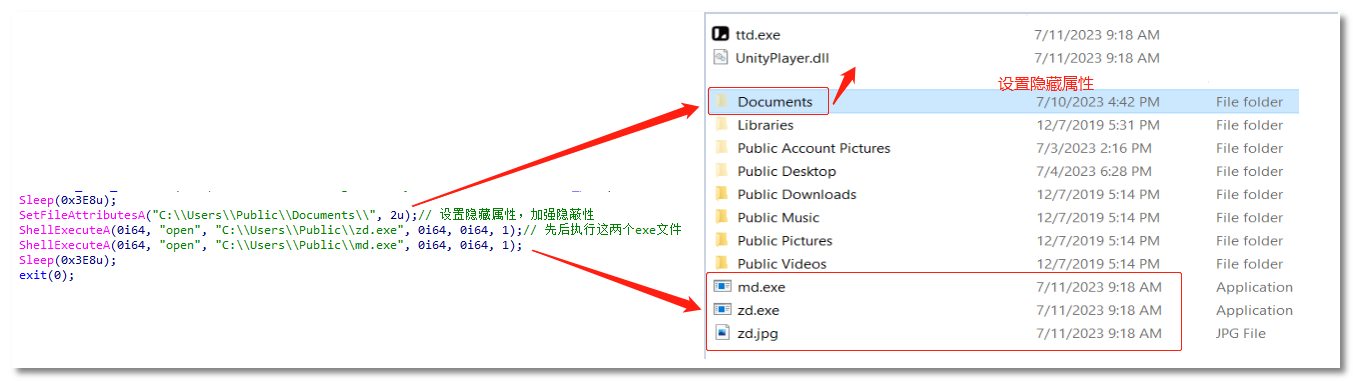This screenshot has height=381, width=1353.
Task: Click the ShellExecuteA md.exe code line
Action: click(x=270, y=245)
